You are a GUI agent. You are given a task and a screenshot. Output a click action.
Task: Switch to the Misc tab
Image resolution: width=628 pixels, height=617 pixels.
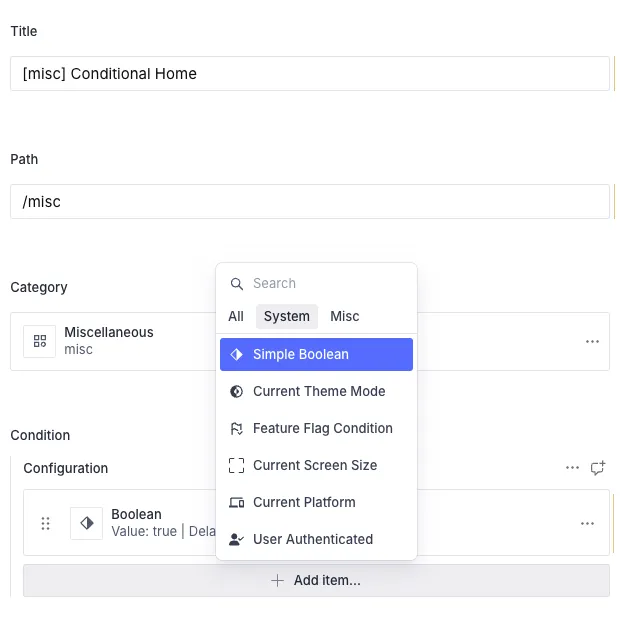345,316
